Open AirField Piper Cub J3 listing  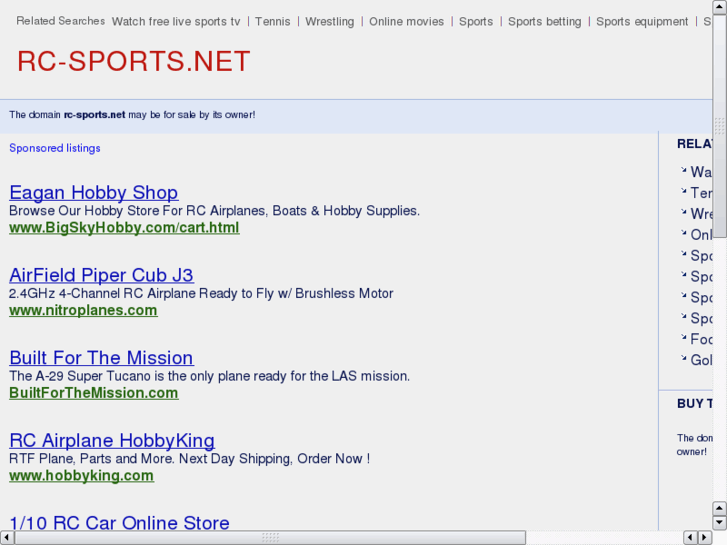(x=102, y=275)
